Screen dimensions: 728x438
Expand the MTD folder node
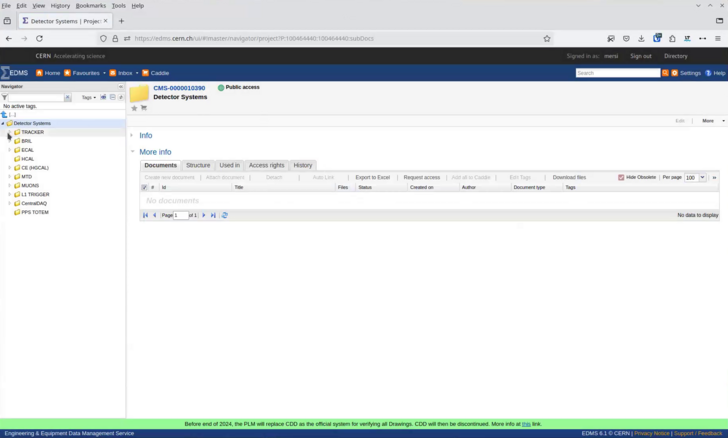point(9,177)
